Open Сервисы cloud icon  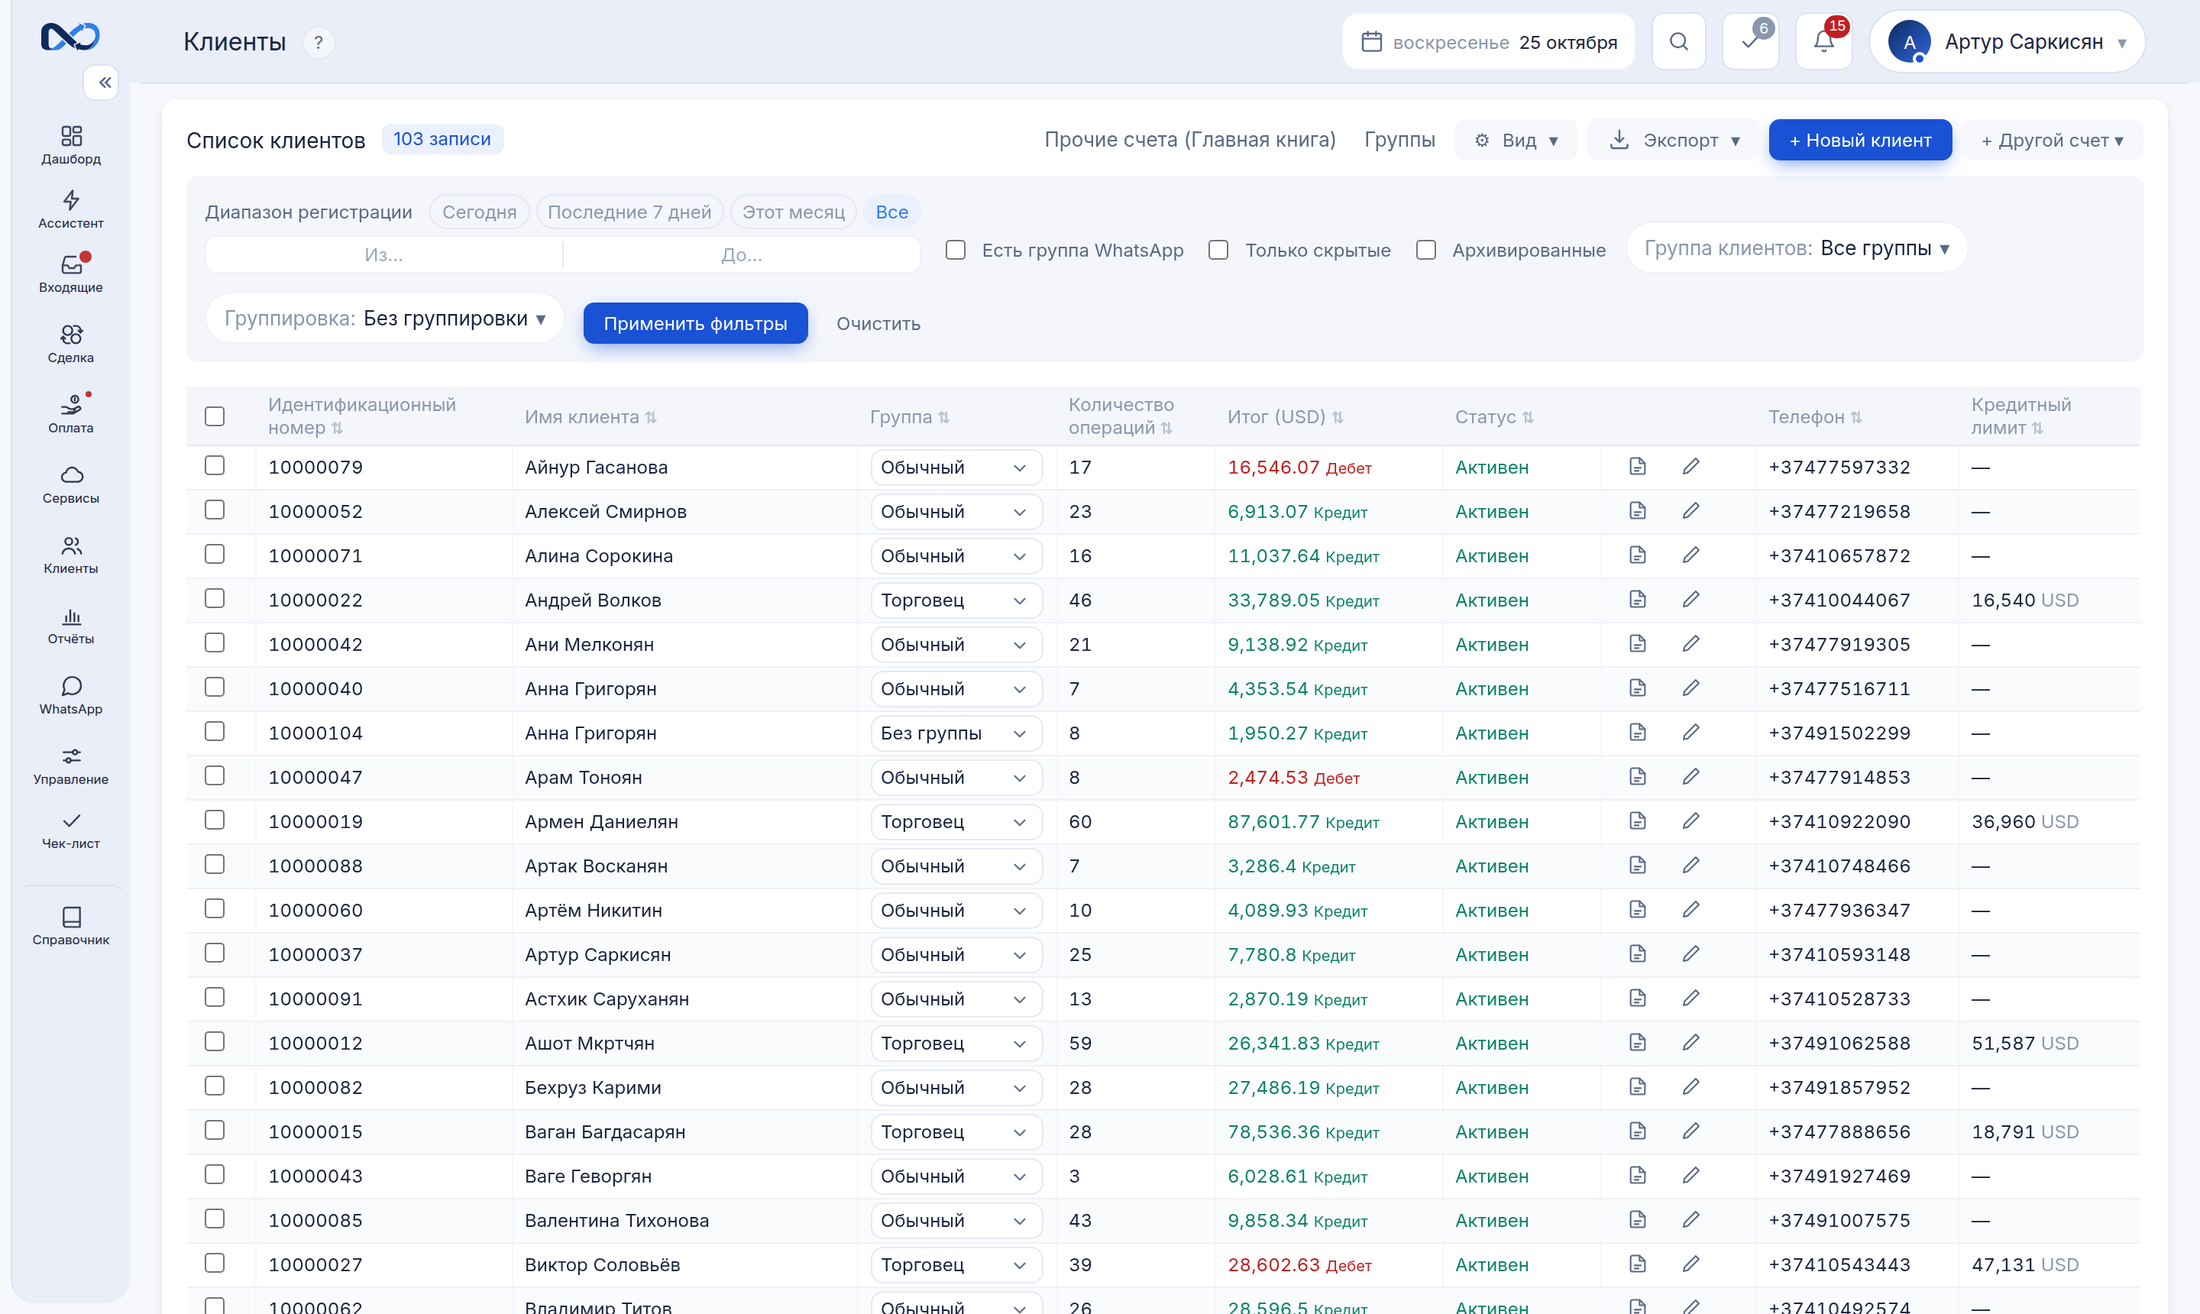tap(71, 484)
